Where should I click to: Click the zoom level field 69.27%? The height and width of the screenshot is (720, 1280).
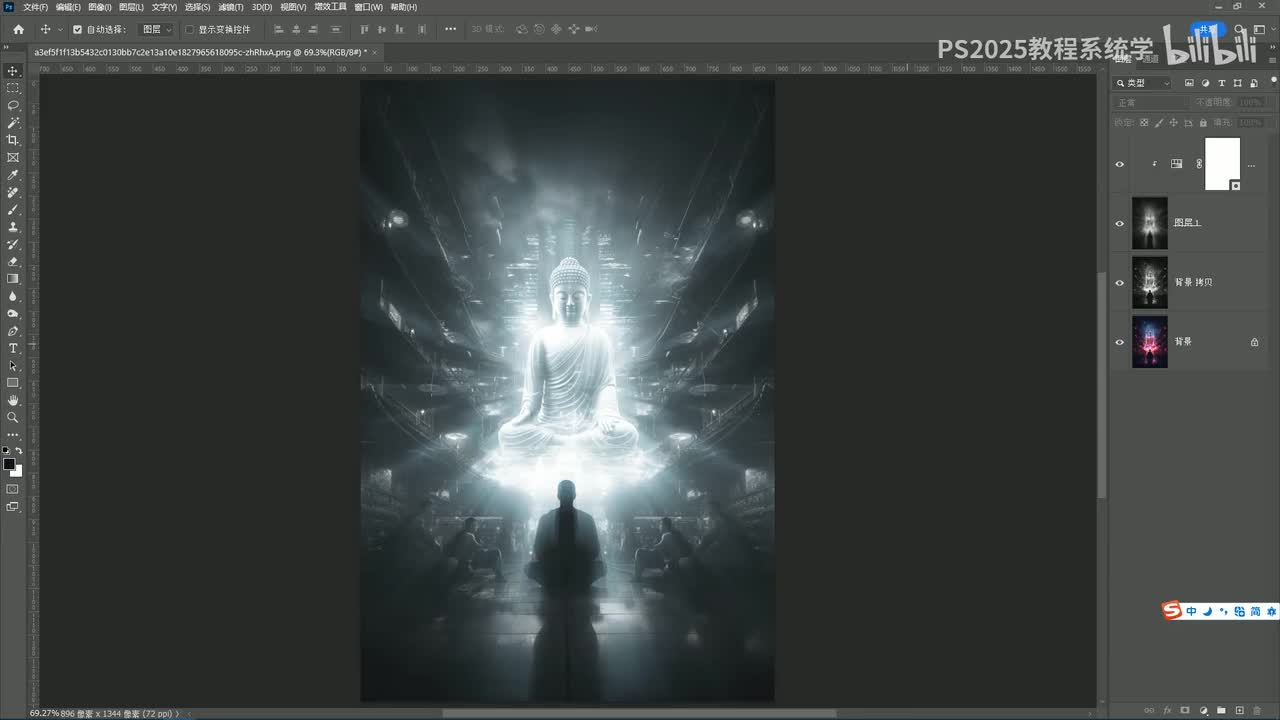(x=43, y=714)
